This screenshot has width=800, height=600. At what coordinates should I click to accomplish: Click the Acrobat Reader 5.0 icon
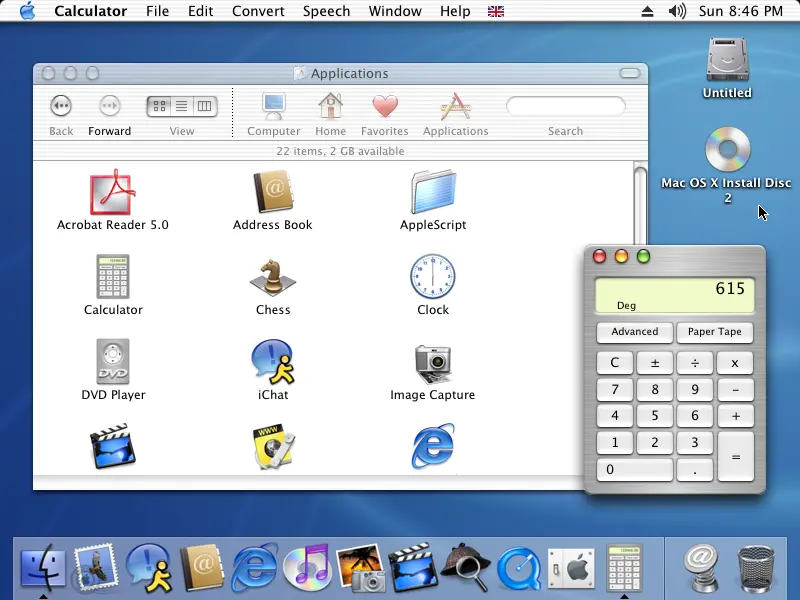pyautogui.click(x=113, y=192)
